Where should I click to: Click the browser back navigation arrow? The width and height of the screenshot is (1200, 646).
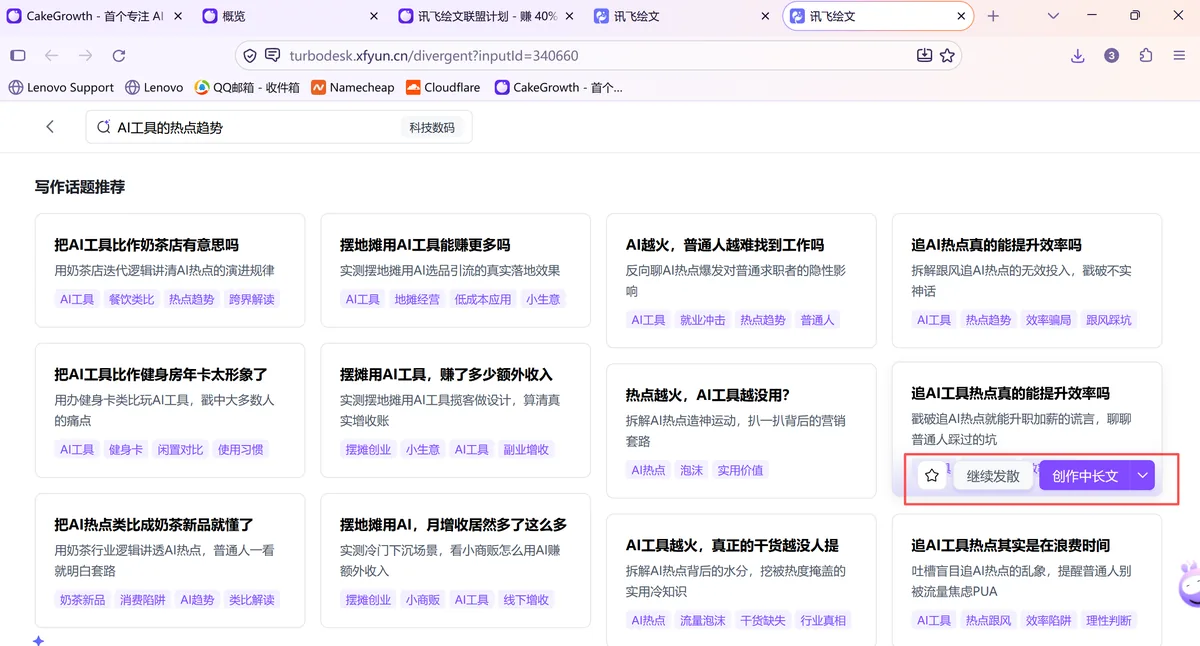pyautogui.click(x=51, y=56)
